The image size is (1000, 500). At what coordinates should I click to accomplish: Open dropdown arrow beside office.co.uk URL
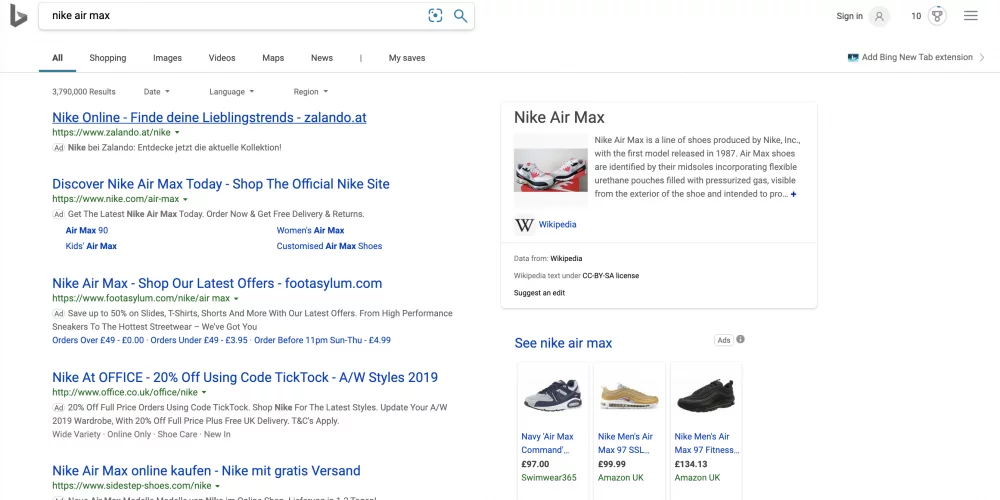pos(204,392)
